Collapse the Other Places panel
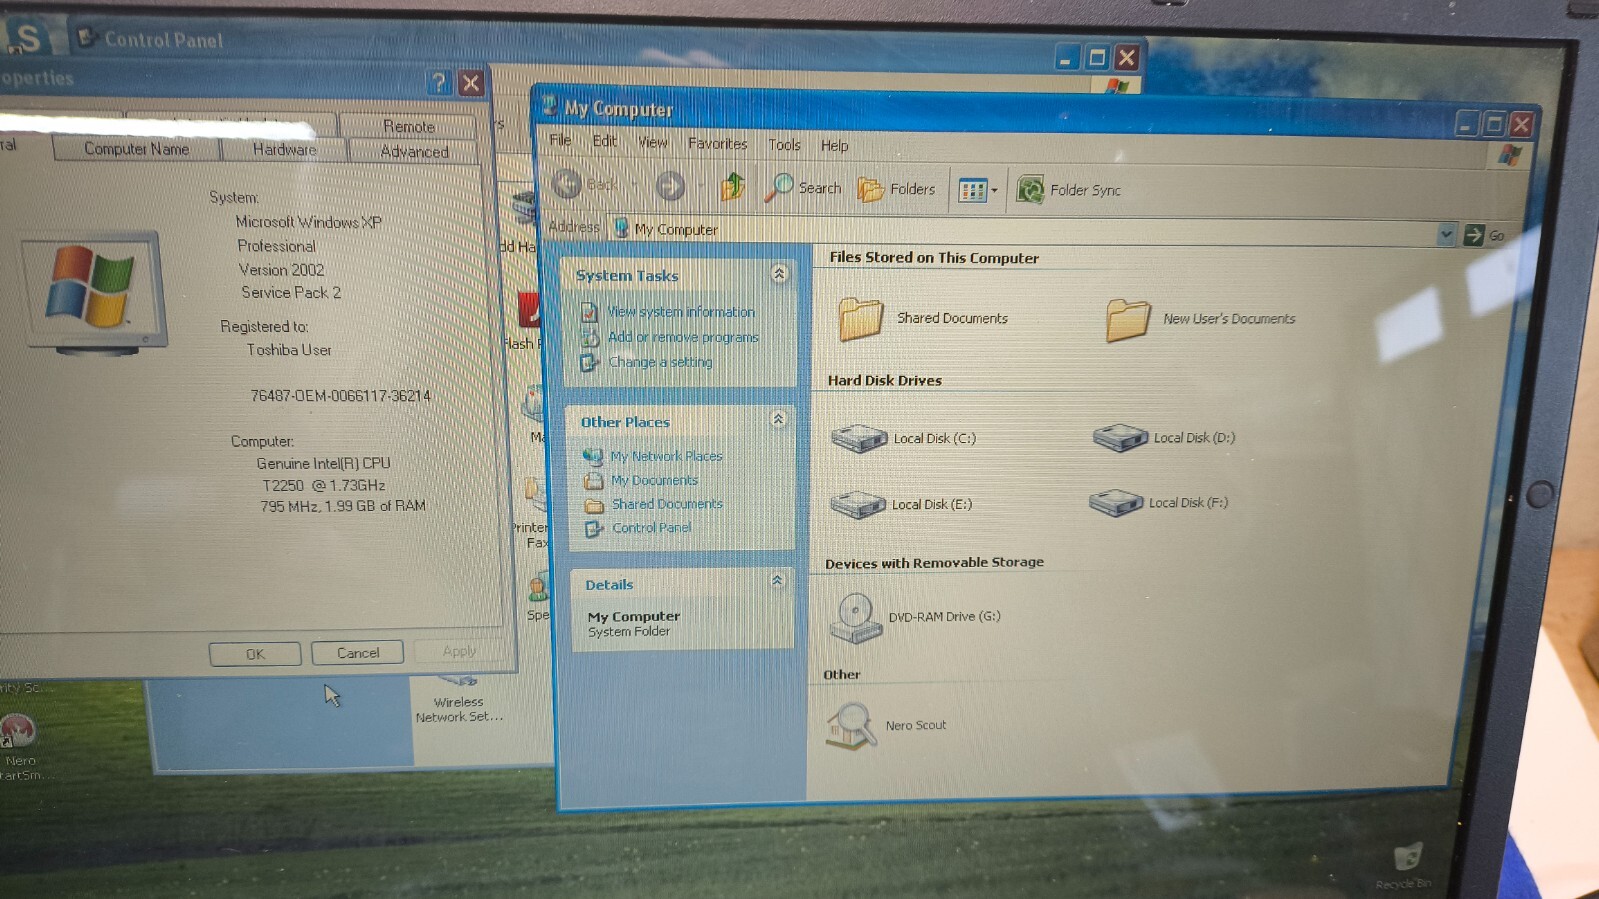Screen dimensions: 1599x899 [778, 419]
